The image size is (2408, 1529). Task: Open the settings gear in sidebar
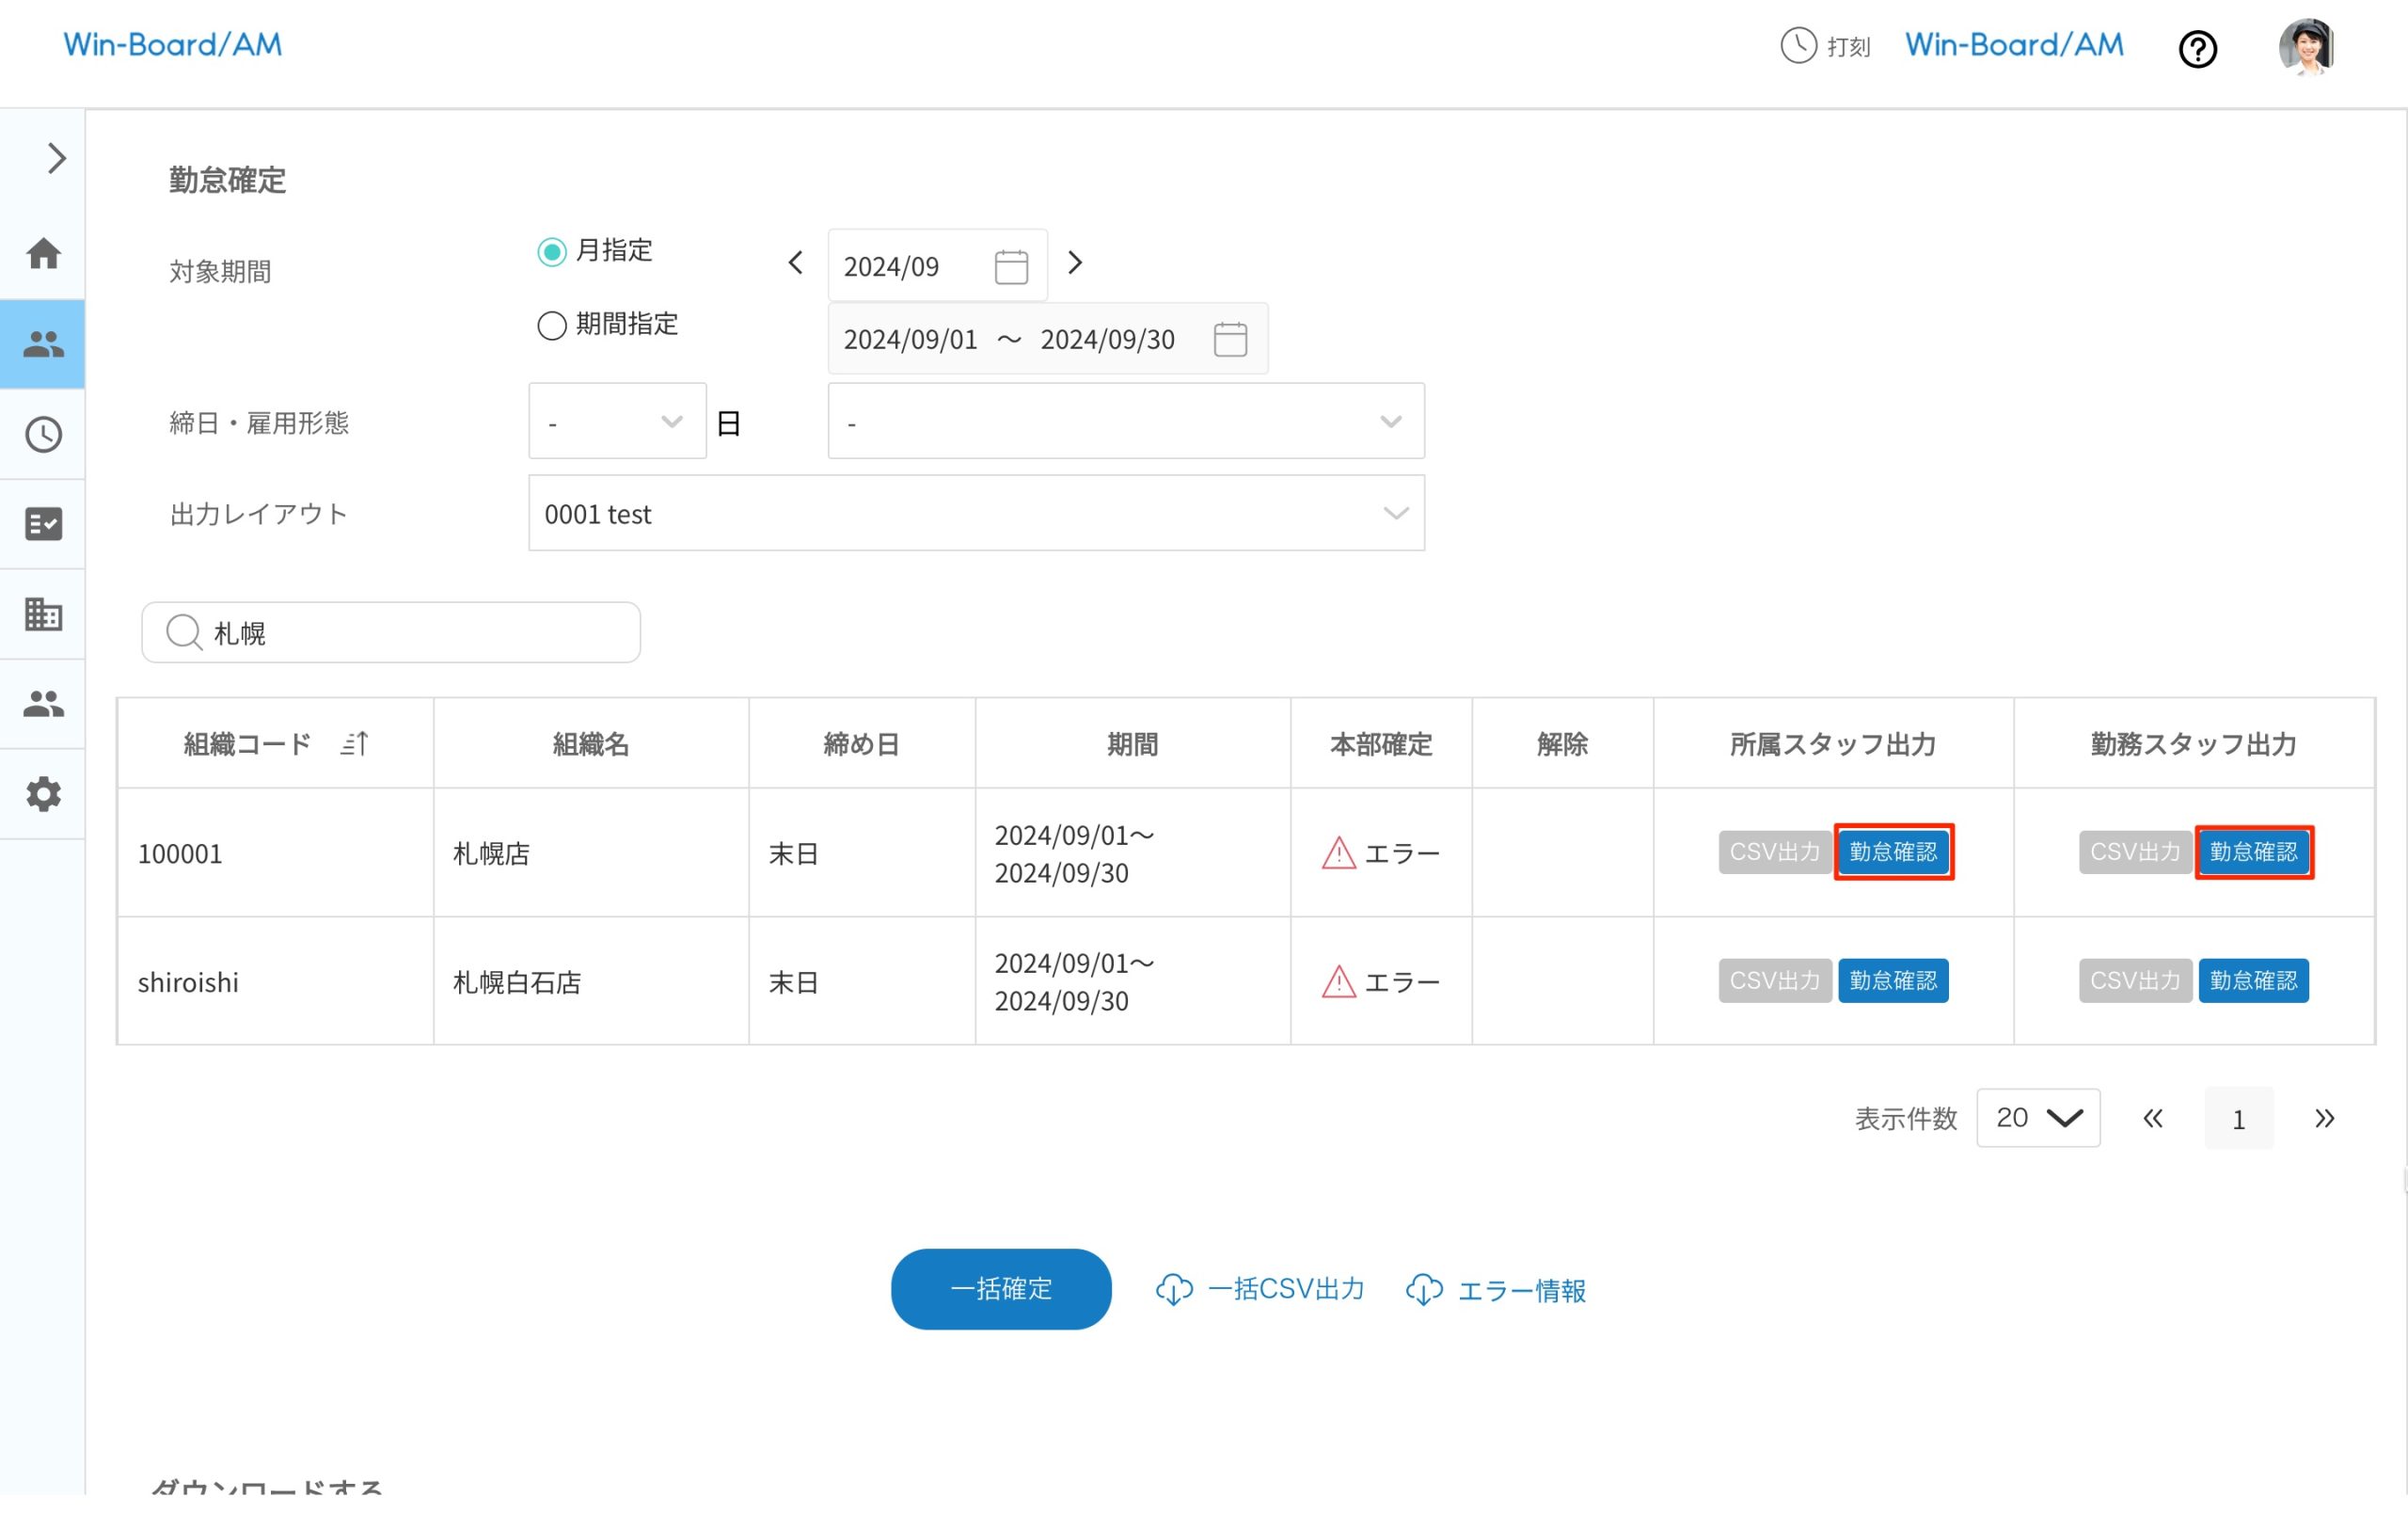(x=43, y=794)
